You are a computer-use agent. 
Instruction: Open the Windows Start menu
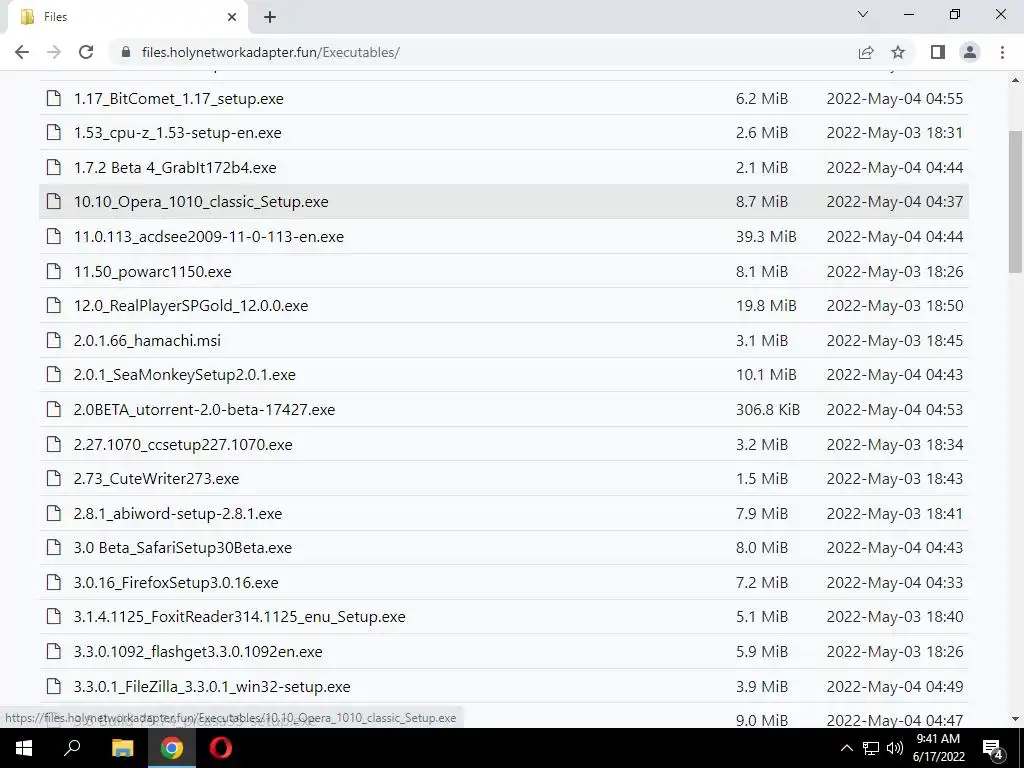pos(24,748)
